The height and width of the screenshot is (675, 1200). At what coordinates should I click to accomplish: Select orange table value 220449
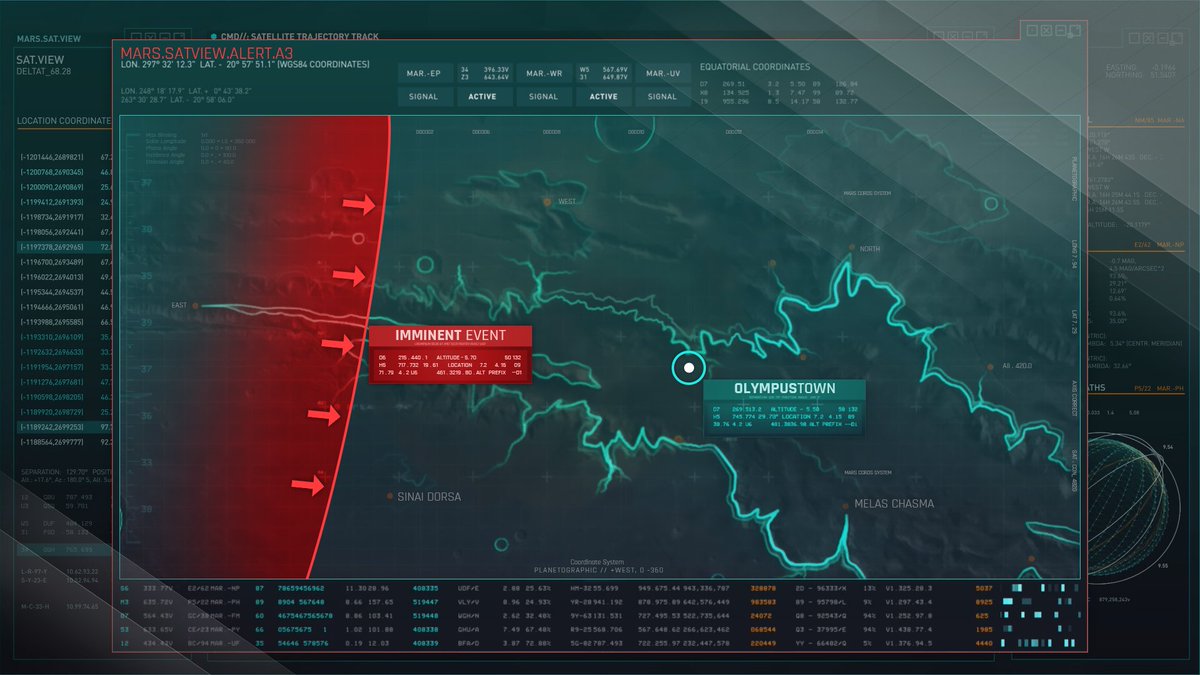coord(762,645)
